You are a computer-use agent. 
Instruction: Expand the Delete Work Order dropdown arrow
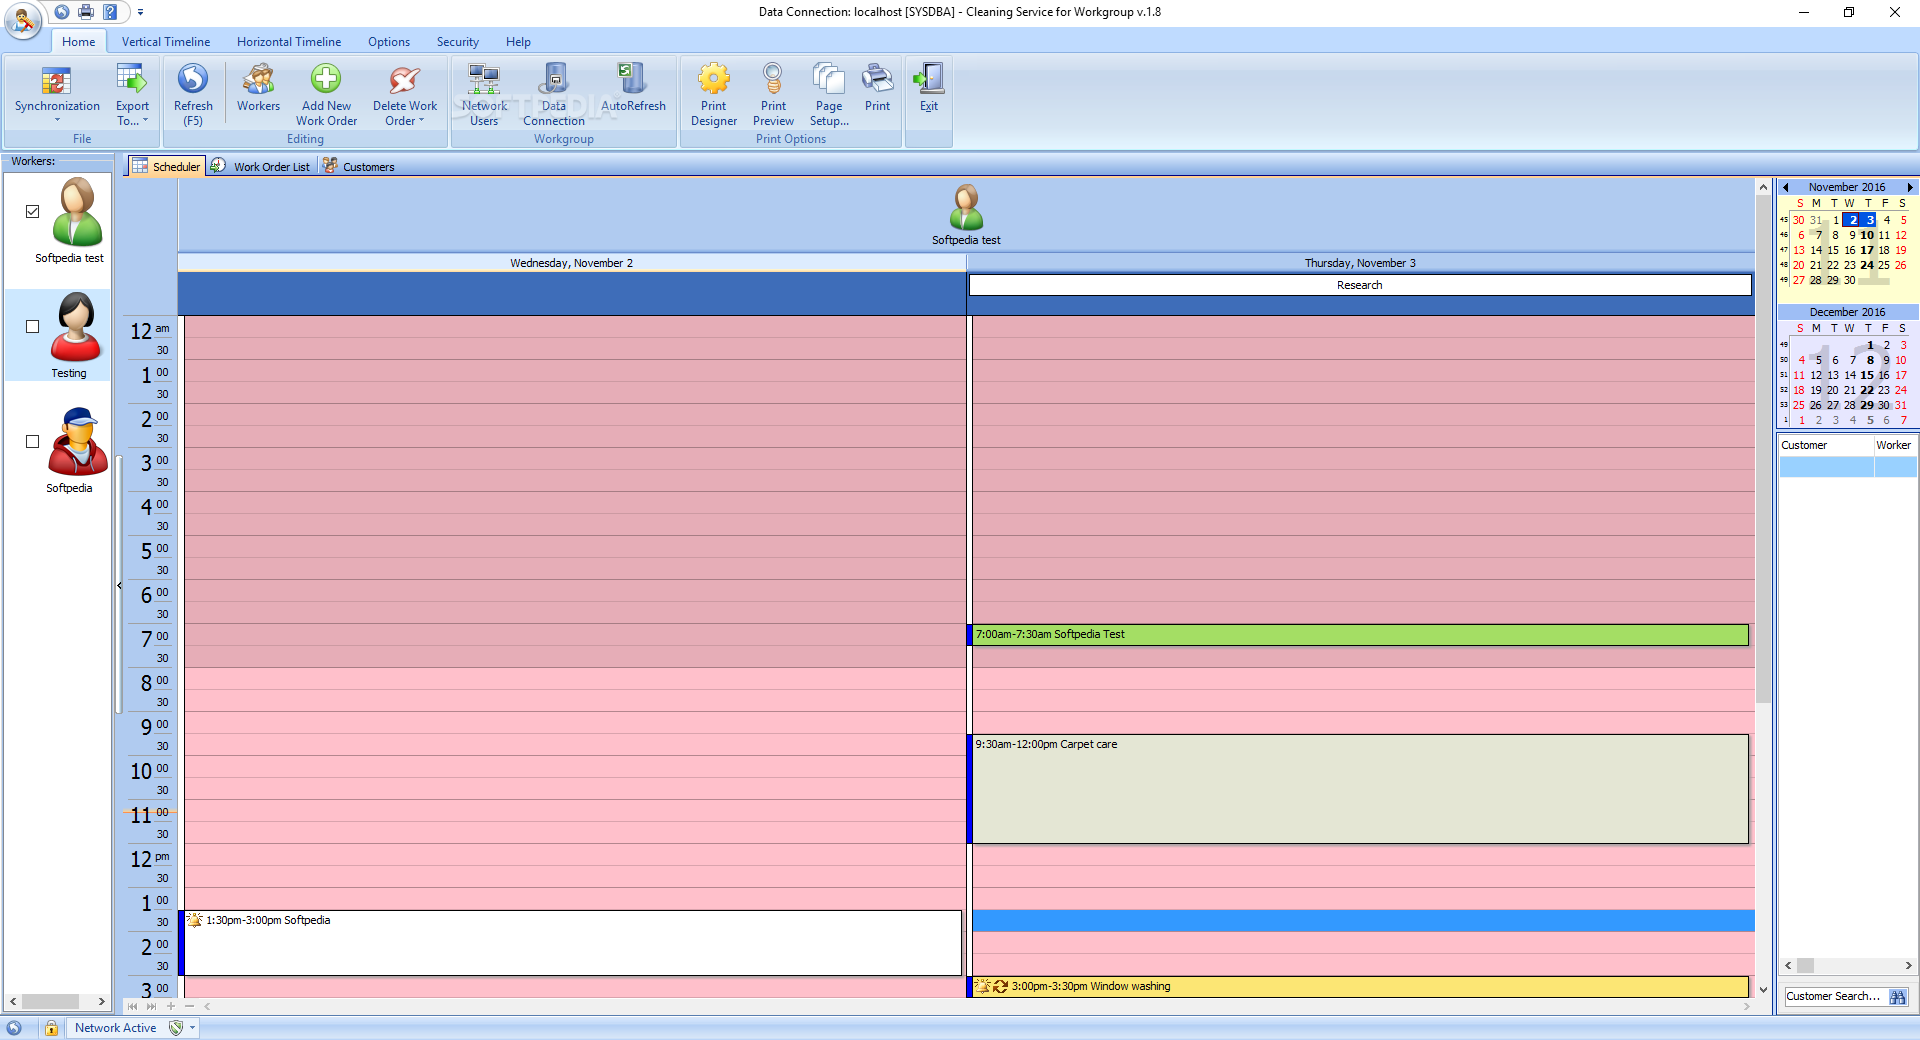pos(421,121)
